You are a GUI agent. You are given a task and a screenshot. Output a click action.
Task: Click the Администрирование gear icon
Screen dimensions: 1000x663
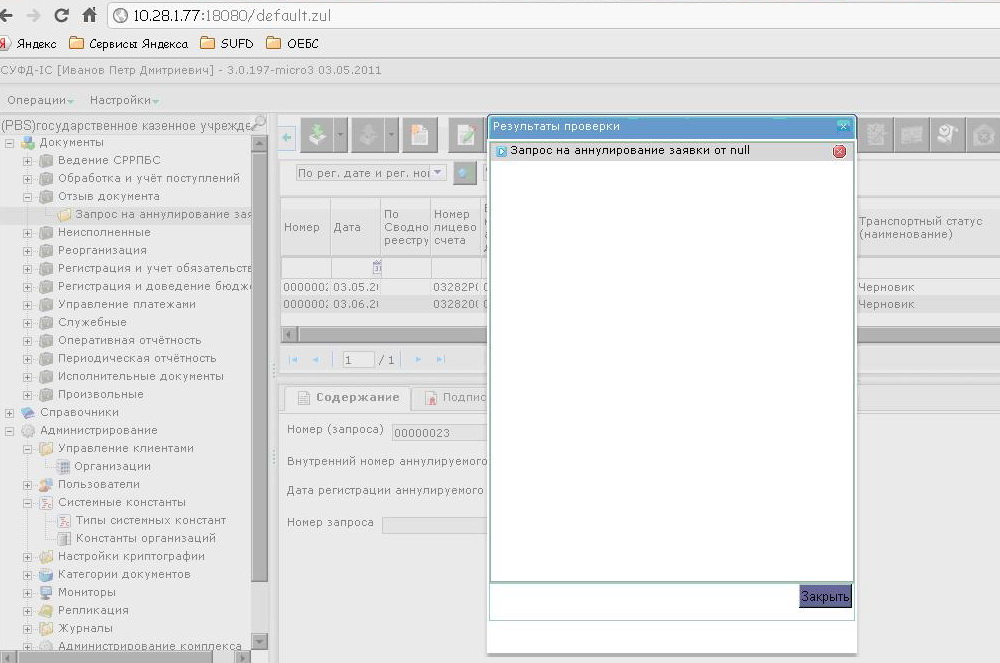27,430
